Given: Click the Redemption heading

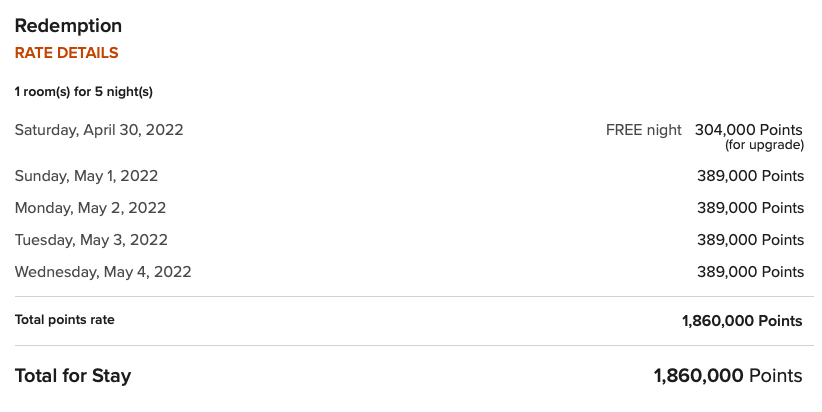Looking at the screenshot, I should [x=68, y=26].
